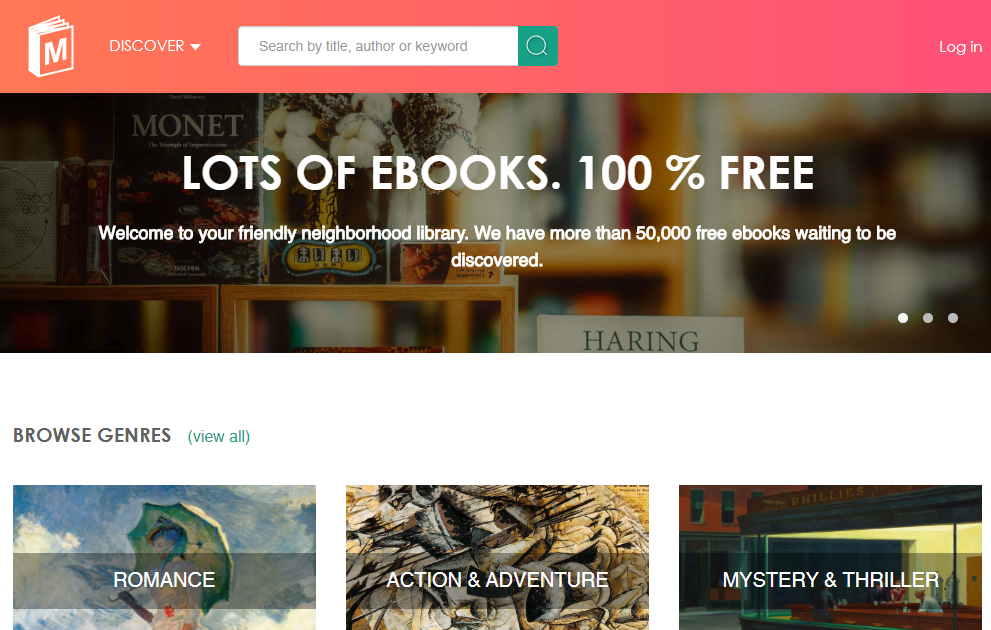Open the Log in link
Viewport: 991px width, 630px height.
pos(960,47)
